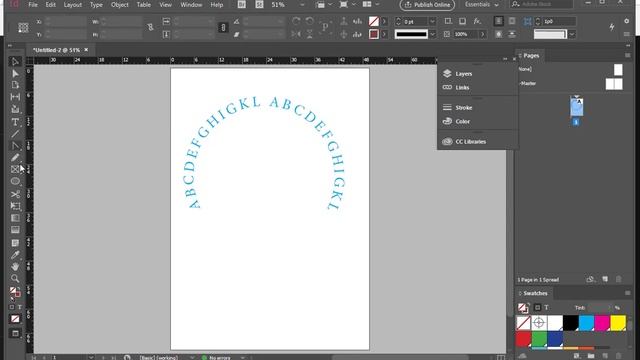Image resolution: width=640 pixels, height=360 pixels.
Task: Select page 1 thumbnail in Pages panel
Action: click(x=576, y=107)
